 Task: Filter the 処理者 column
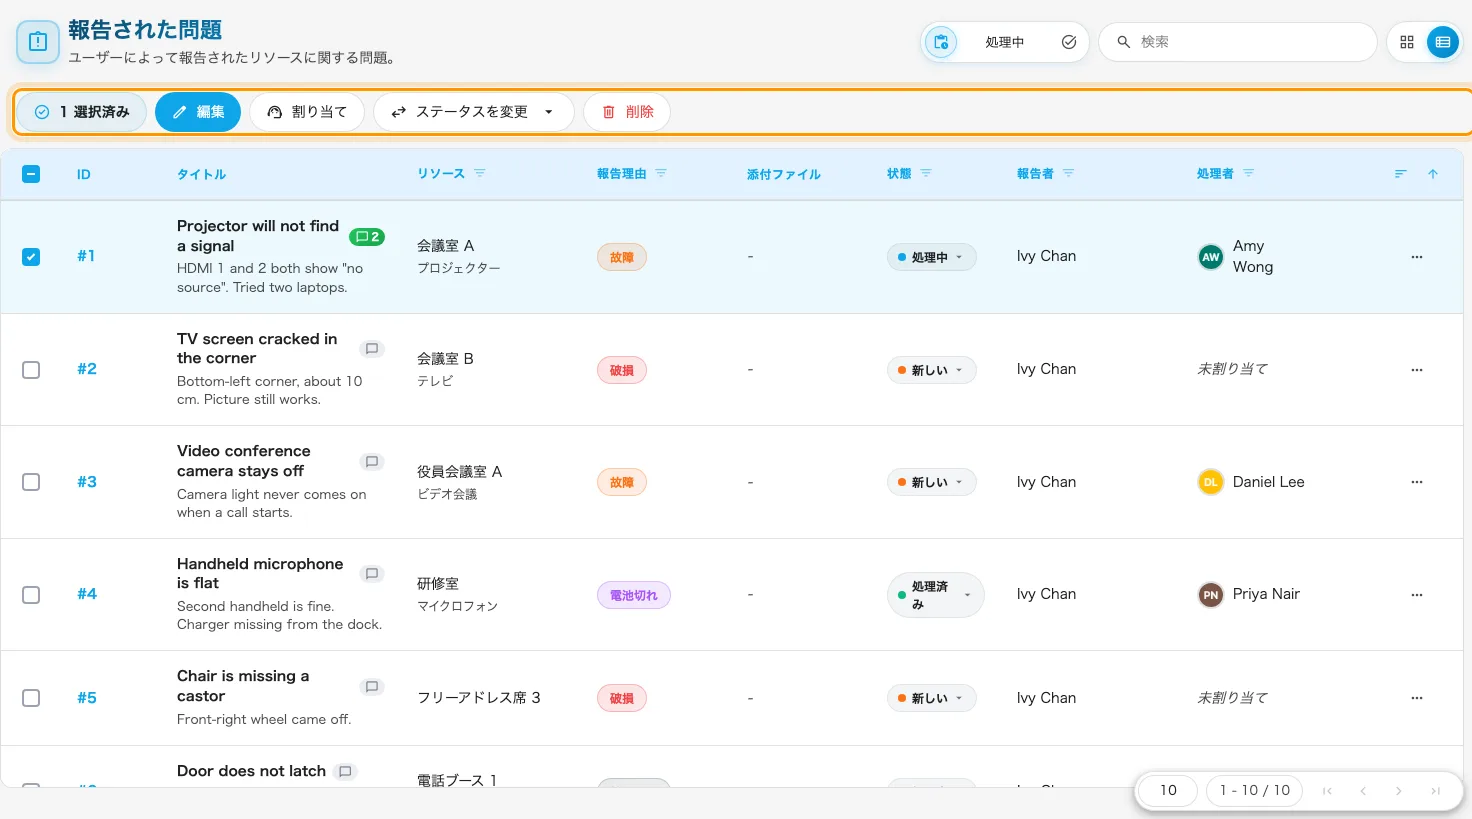point(1248,173)
